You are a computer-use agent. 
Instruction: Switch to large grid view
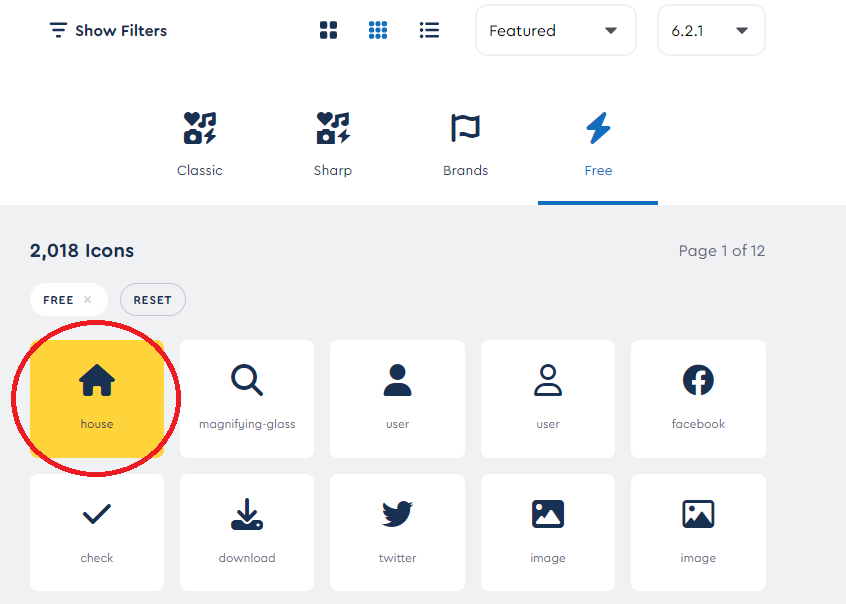coord(328,30)
